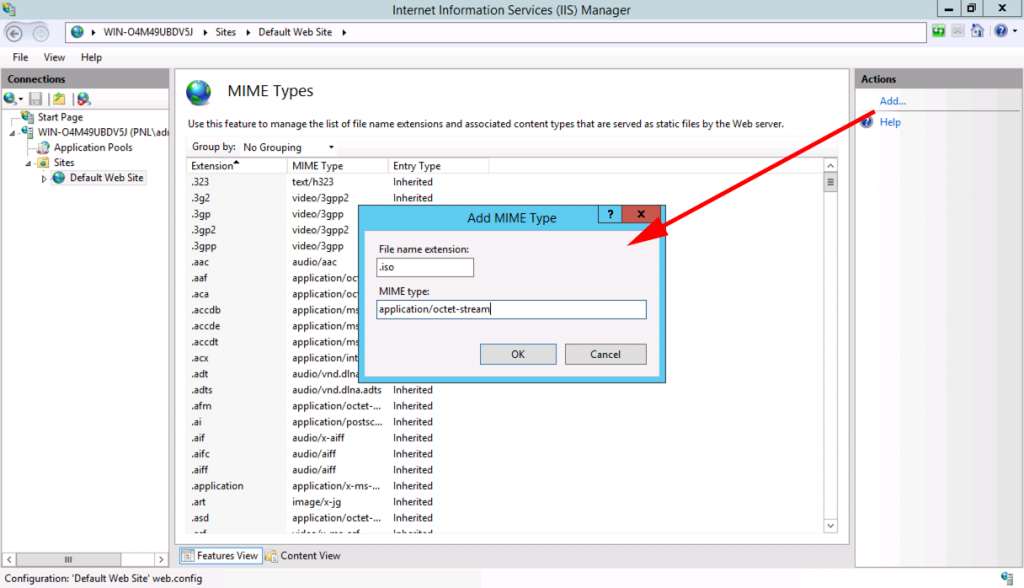Click the forward navigation arrow
Image resolution: width=1024 pixels, height=588 pixels.
[40, 32]
